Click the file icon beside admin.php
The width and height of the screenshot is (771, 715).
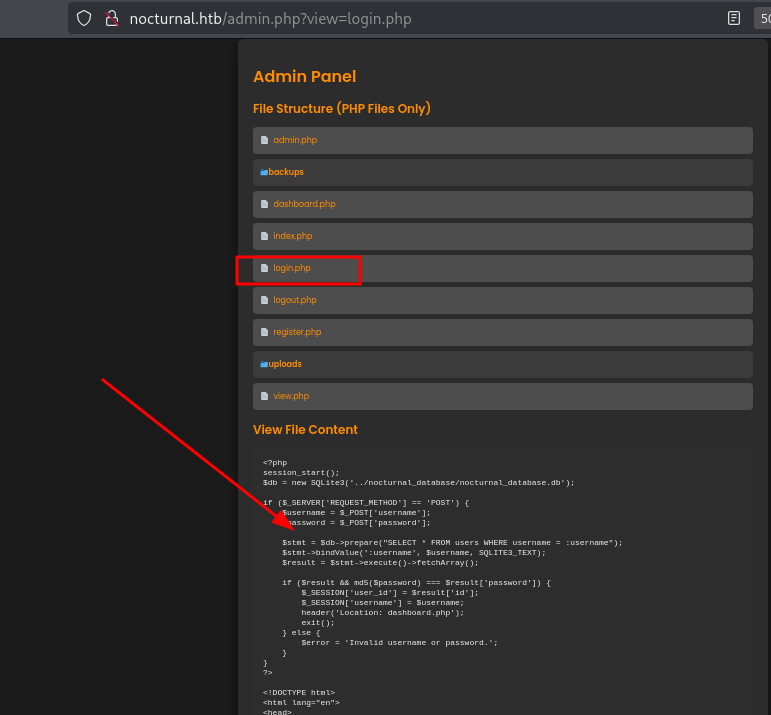[264, 140]
